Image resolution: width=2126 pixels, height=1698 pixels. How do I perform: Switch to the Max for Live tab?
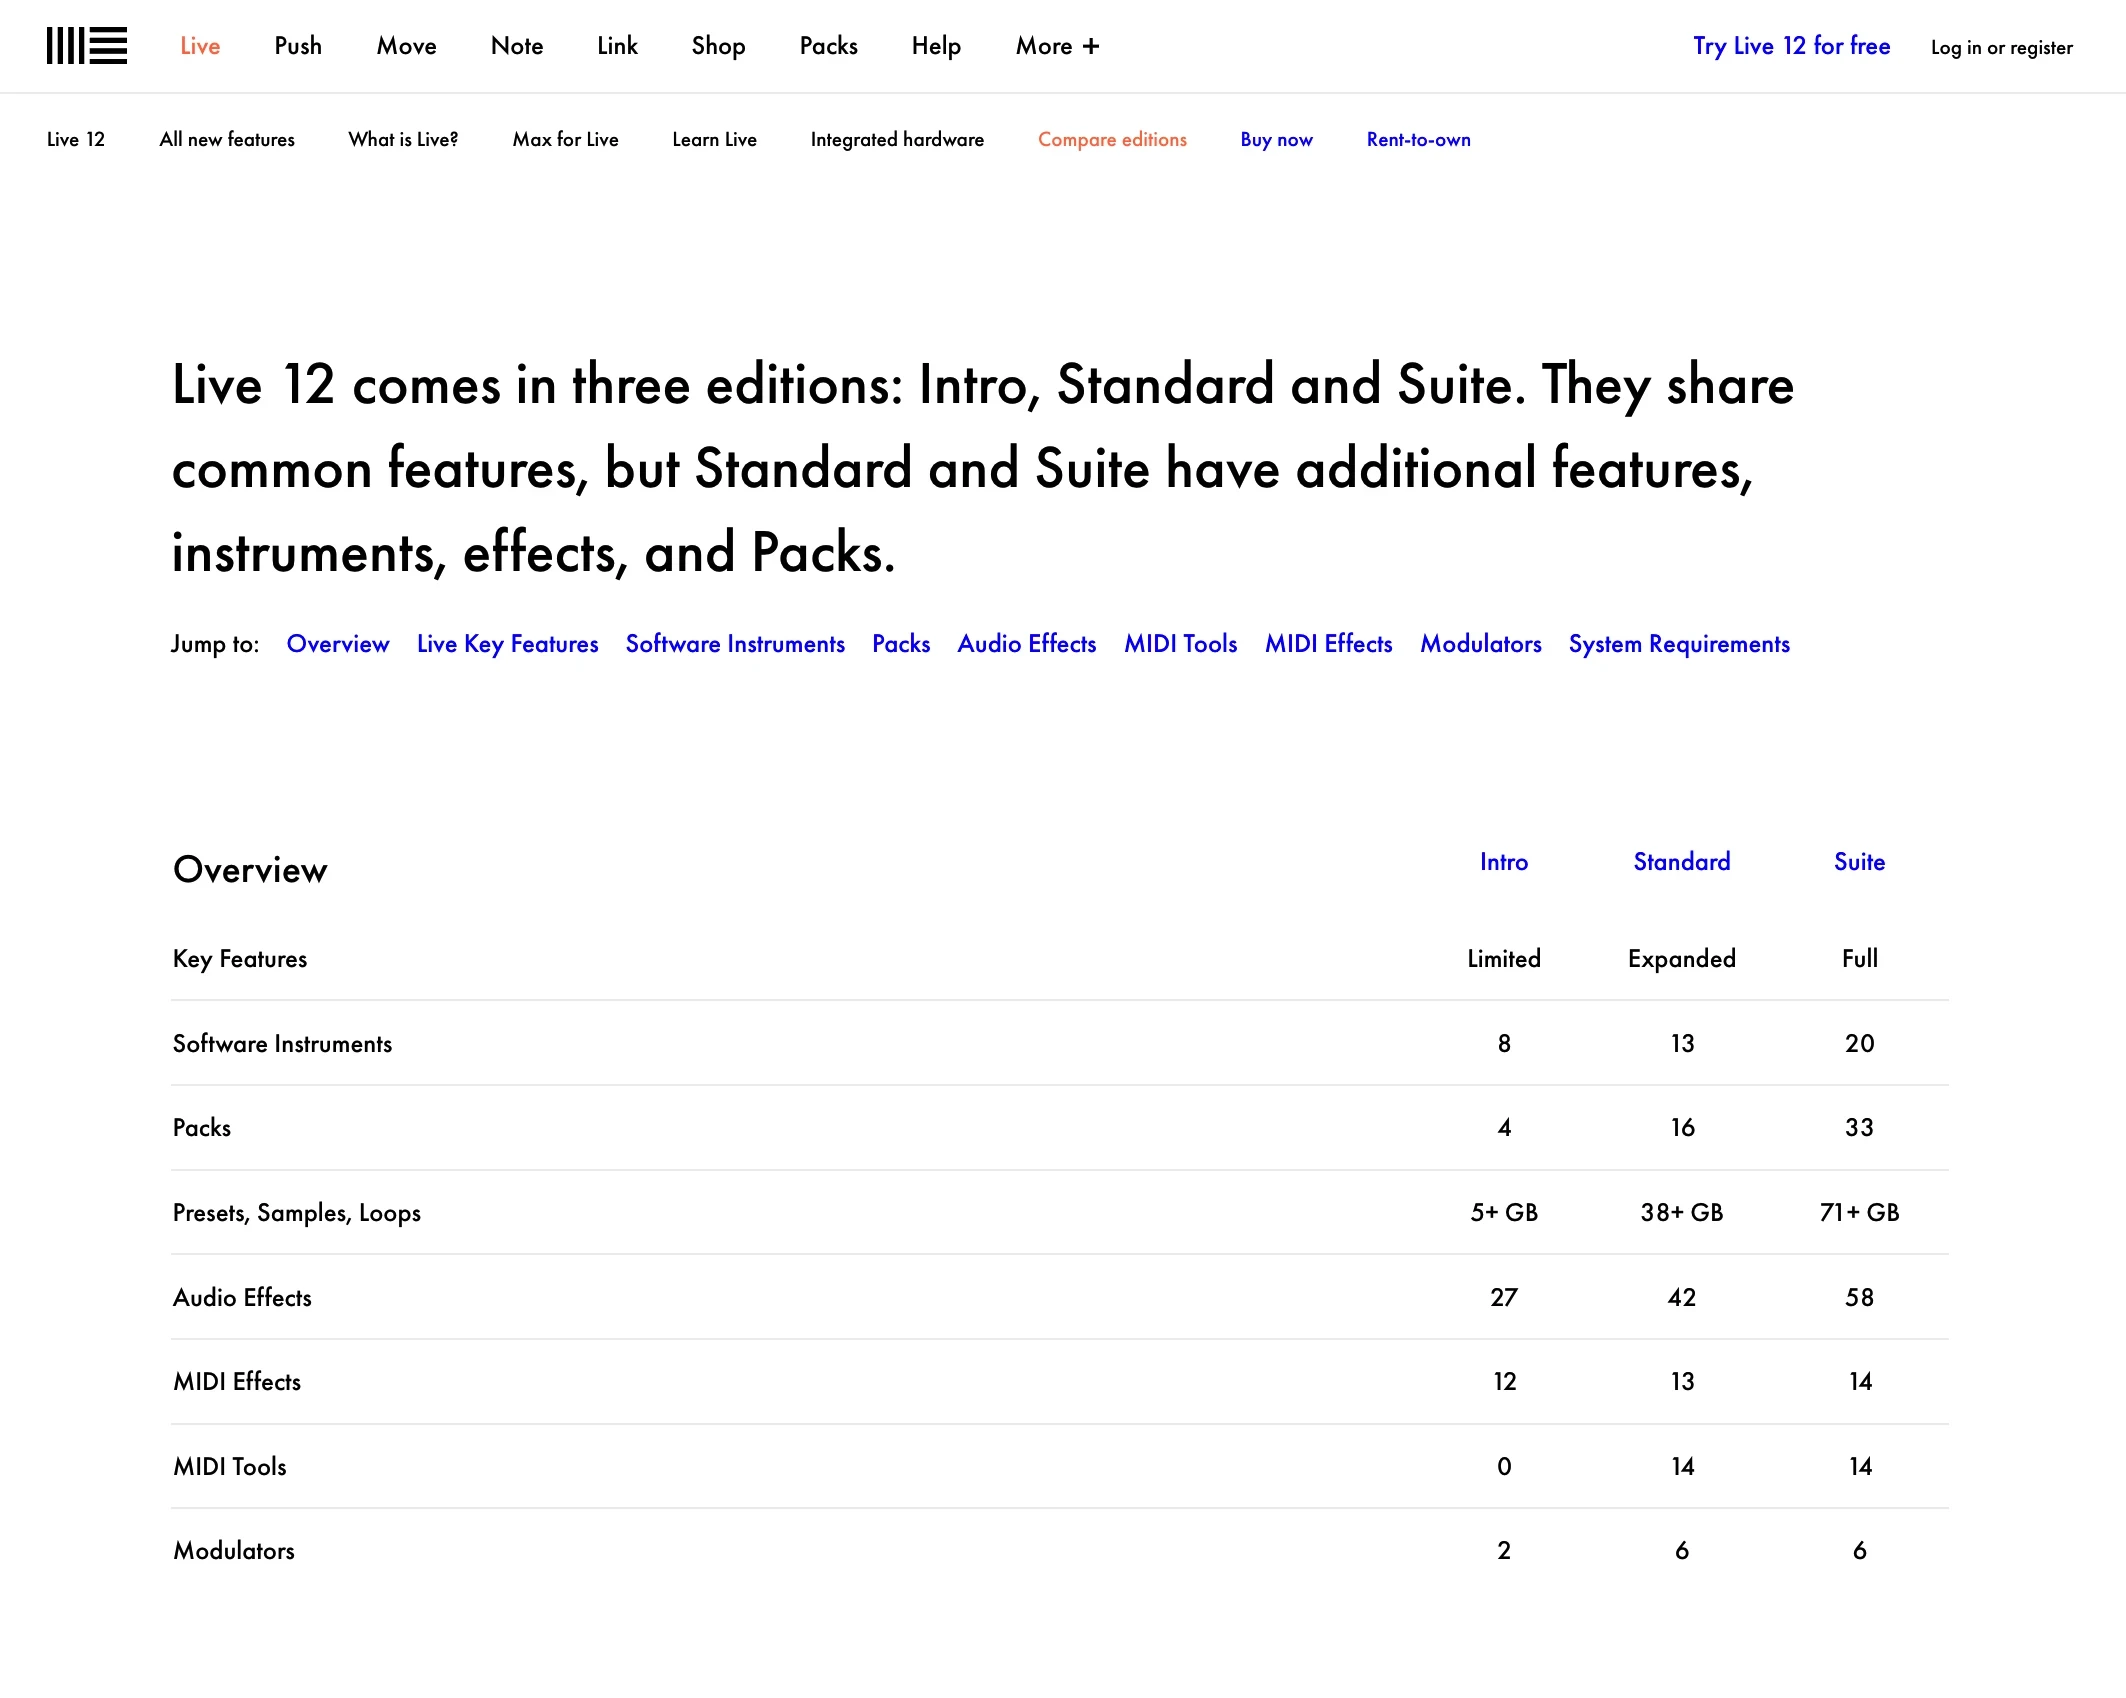(x=565, y=139)
